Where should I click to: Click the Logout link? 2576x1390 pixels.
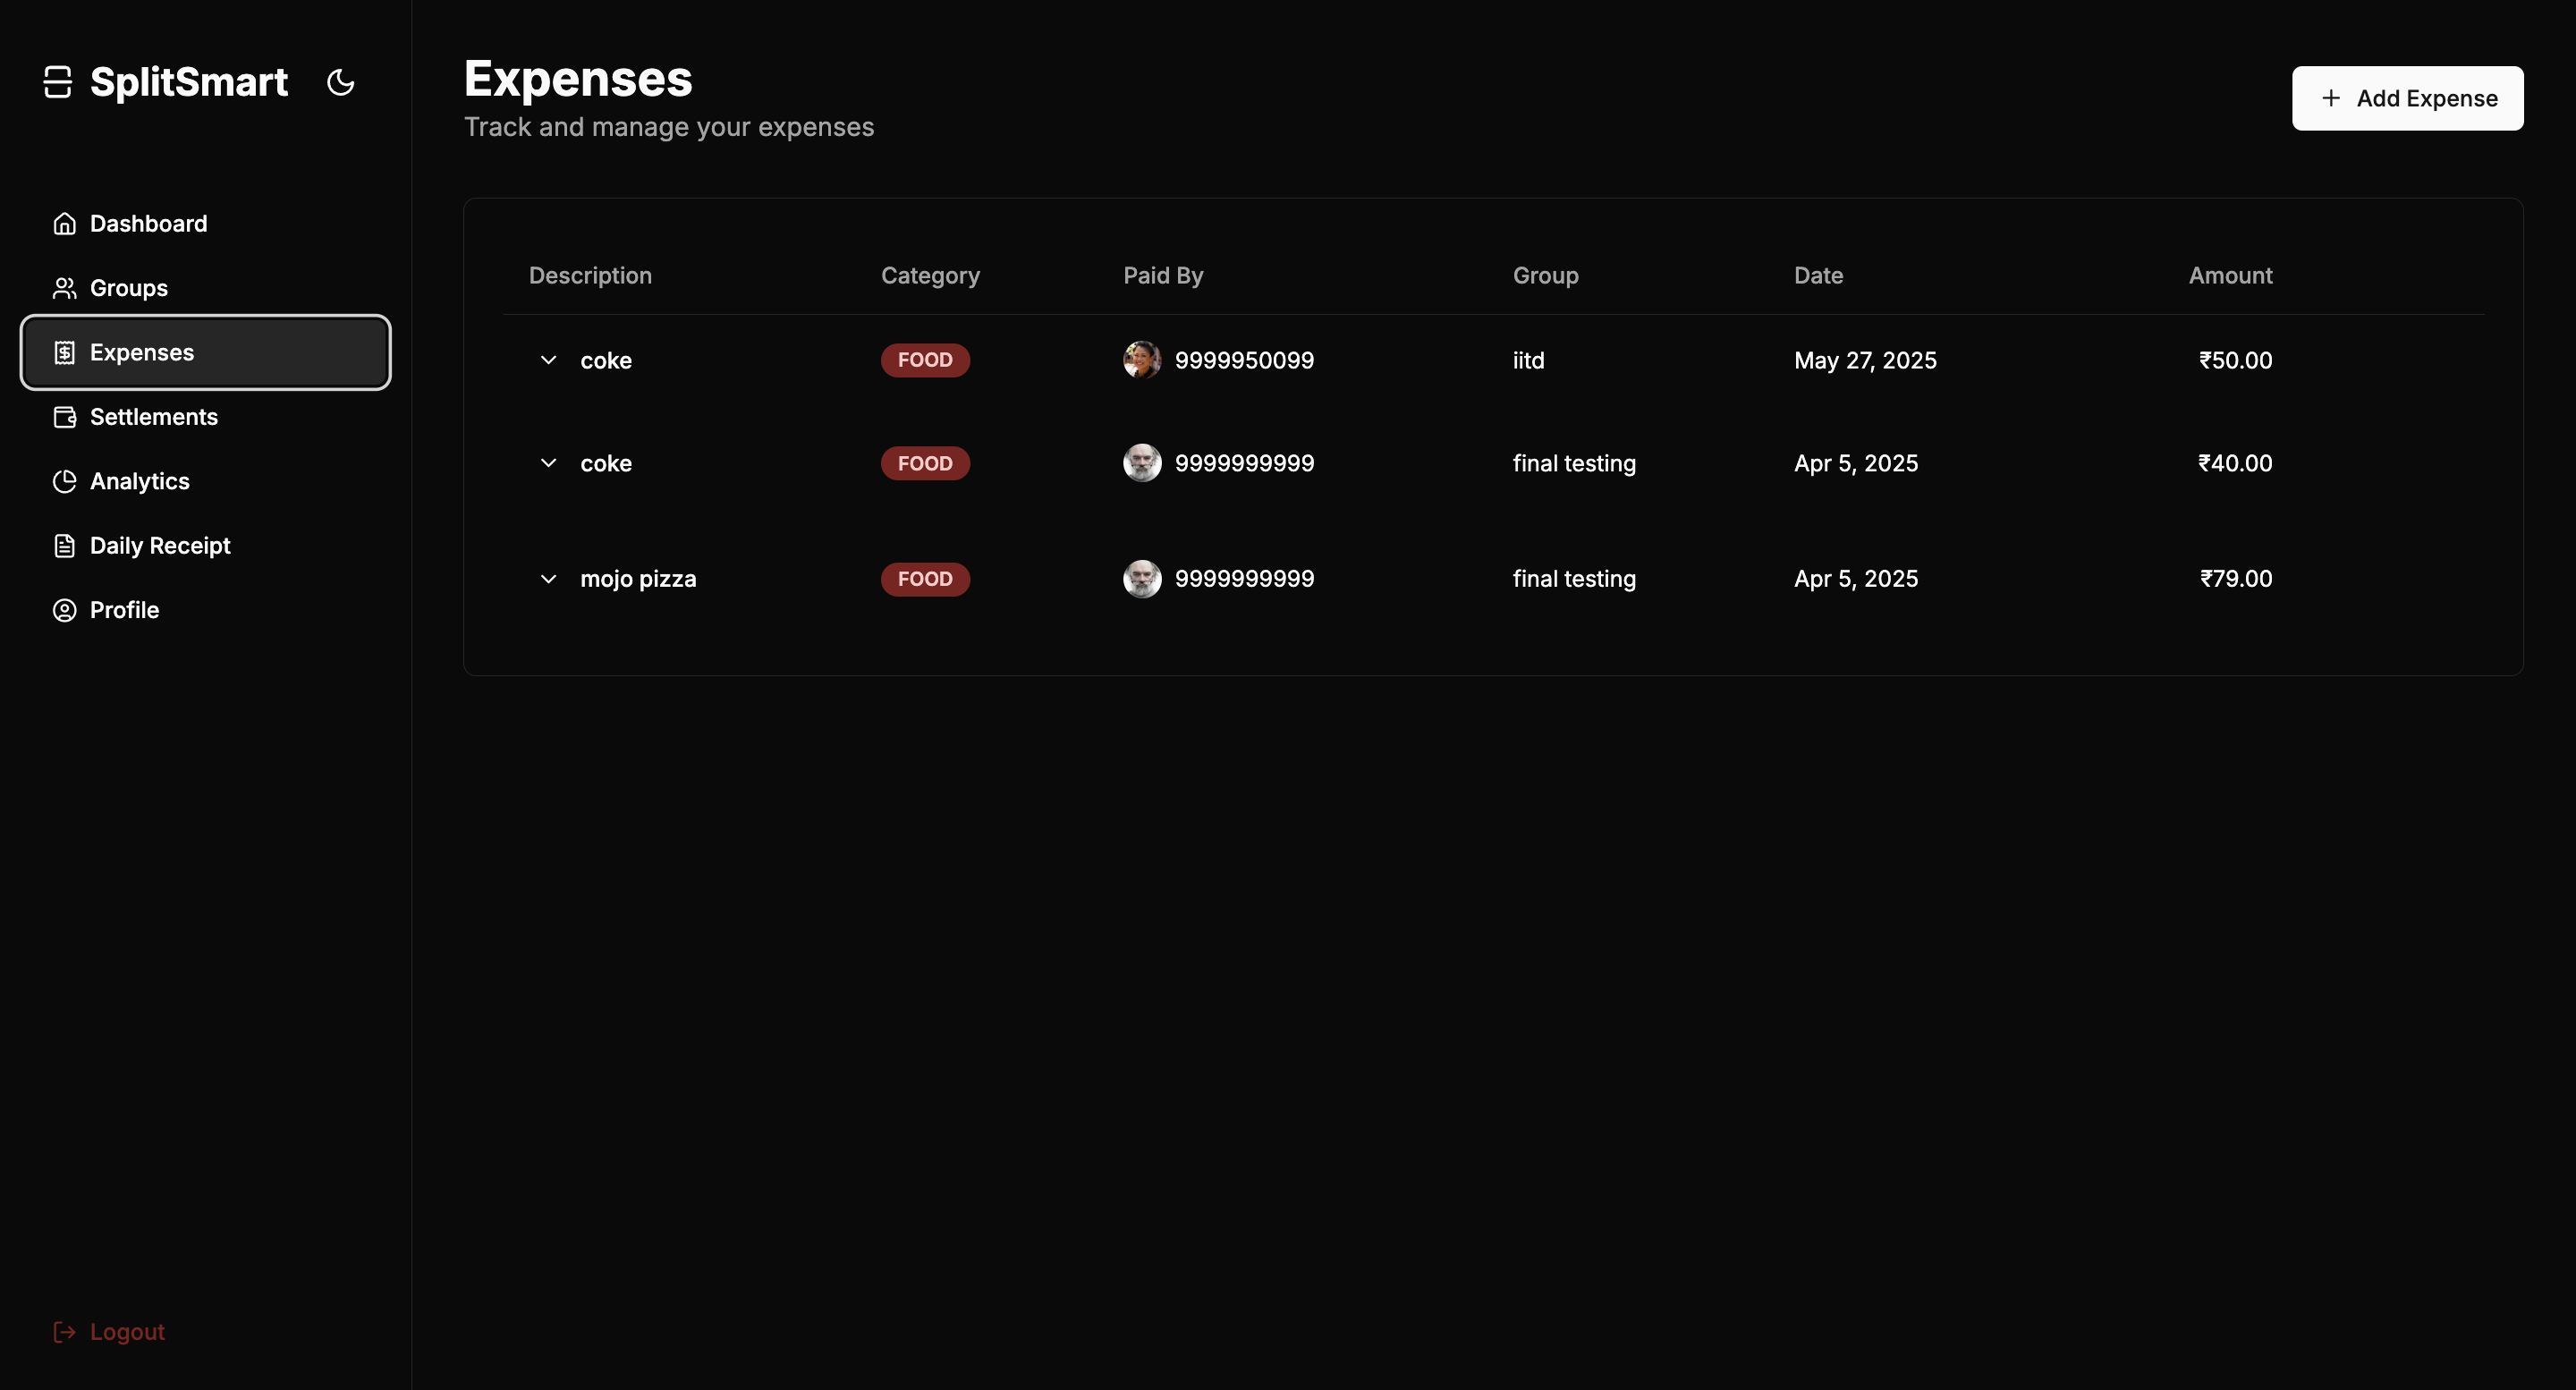pyautogui.click(x=126, y=1331)
